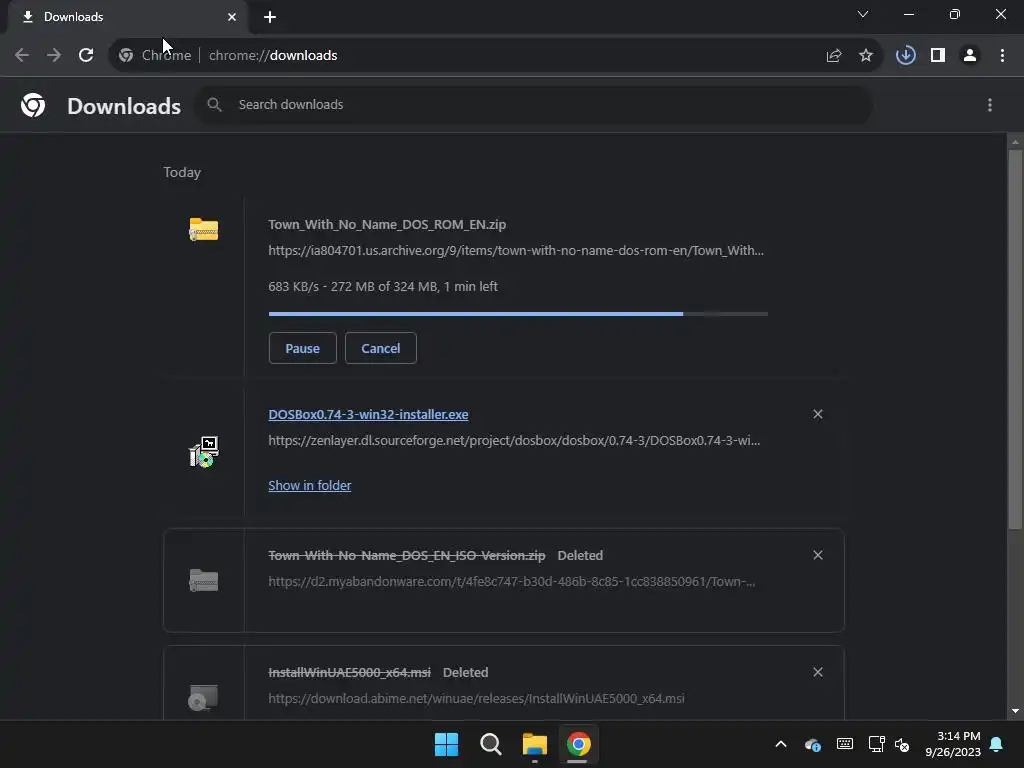Click the deleted ISO Version zip icon
This screenshot has width=1024, height=768.
[x=204, y=580]
